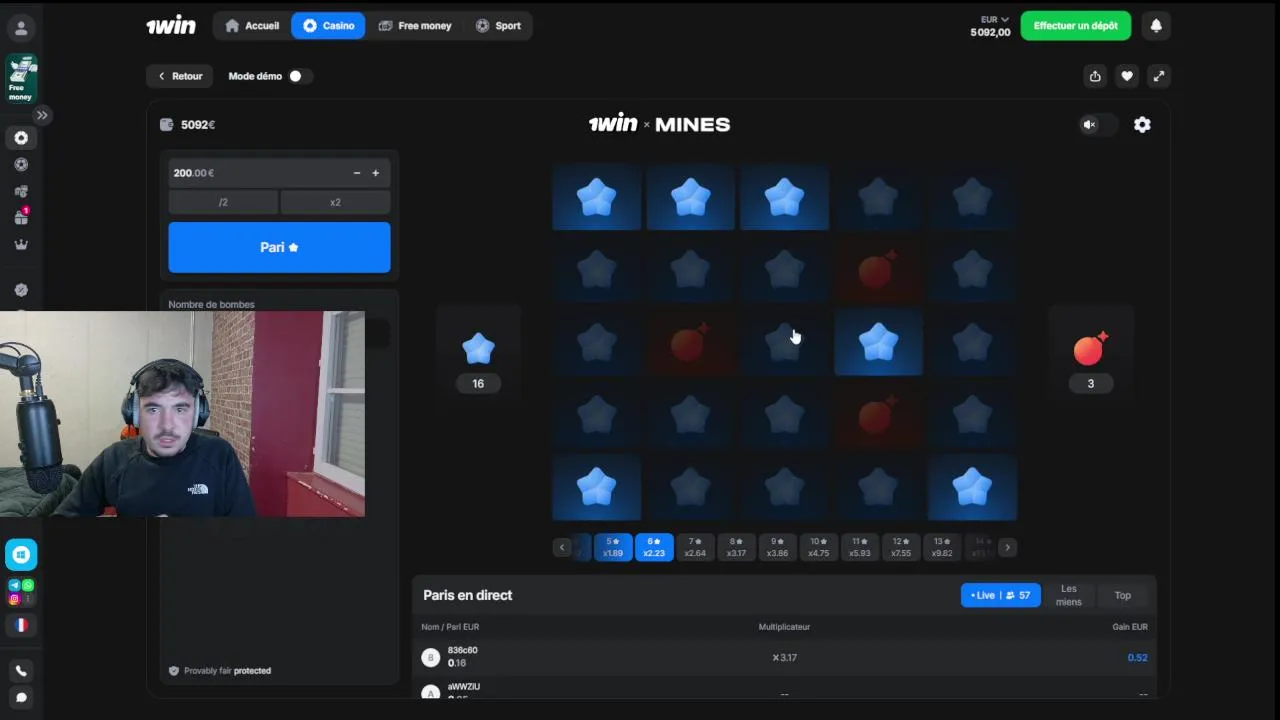Go back with the Retour button
The height and width of the screenshot is (720, 1280).
(x=181, y=76)
